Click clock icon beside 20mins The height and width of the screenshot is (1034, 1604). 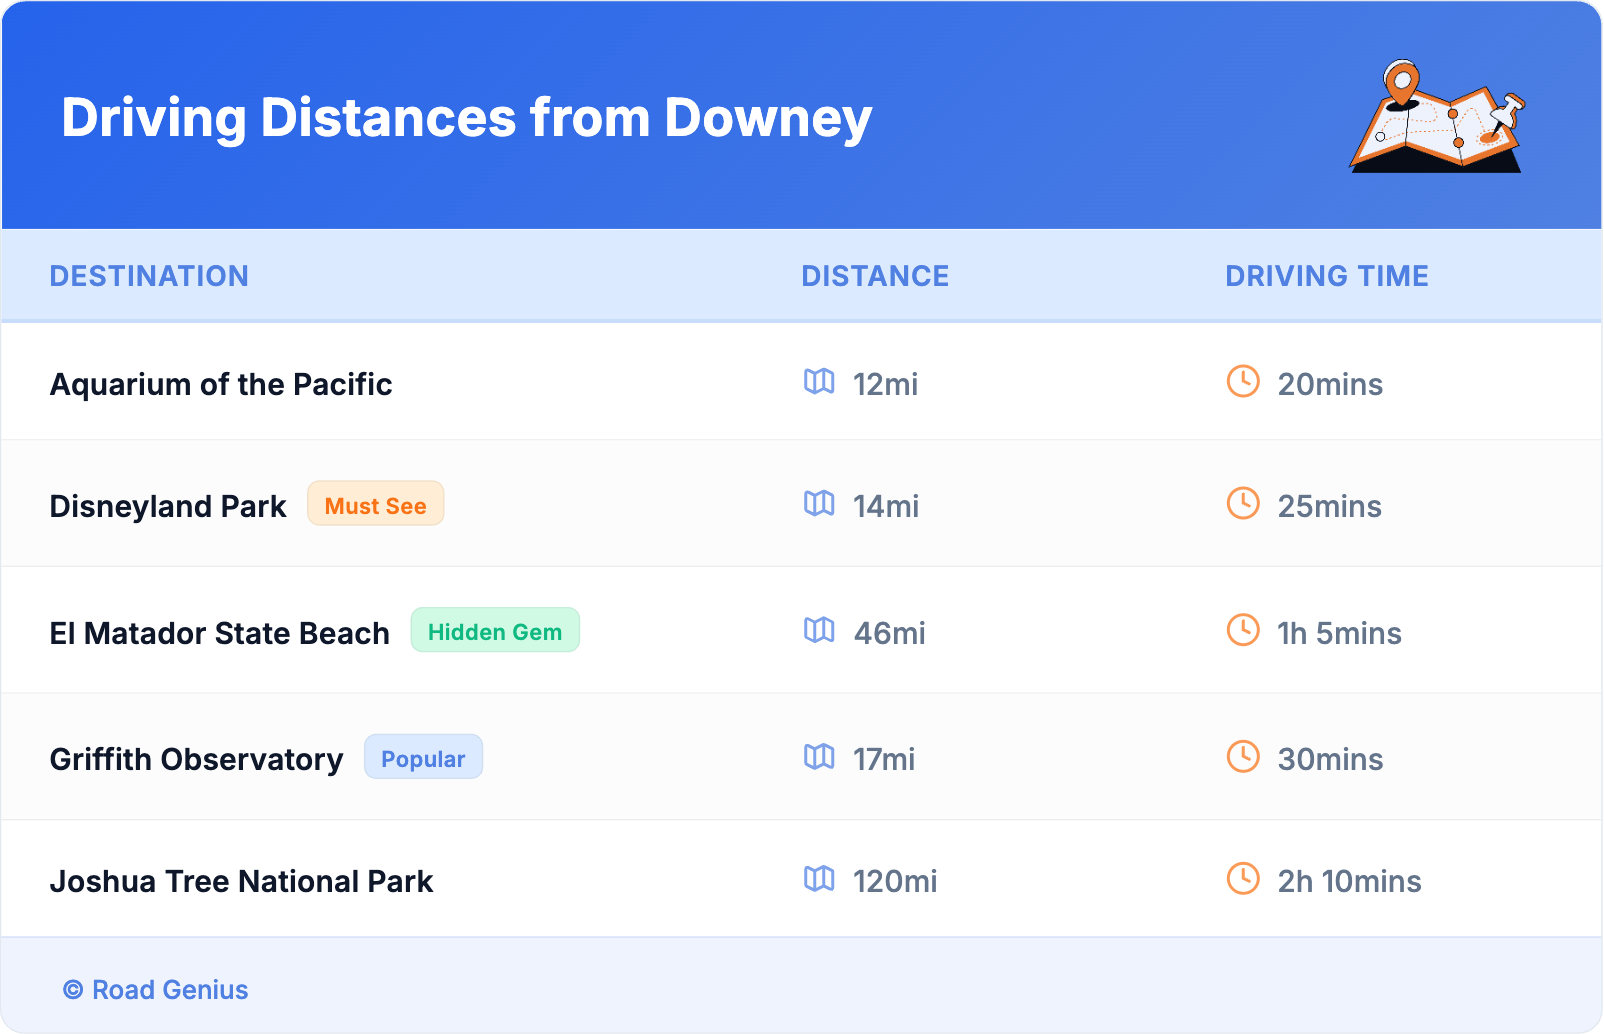pyautogui.click(x=1243, y=381)
